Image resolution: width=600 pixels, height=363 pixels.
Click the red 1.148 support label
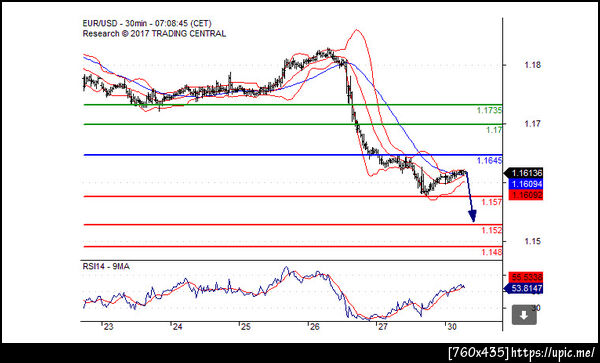point(492,252)
